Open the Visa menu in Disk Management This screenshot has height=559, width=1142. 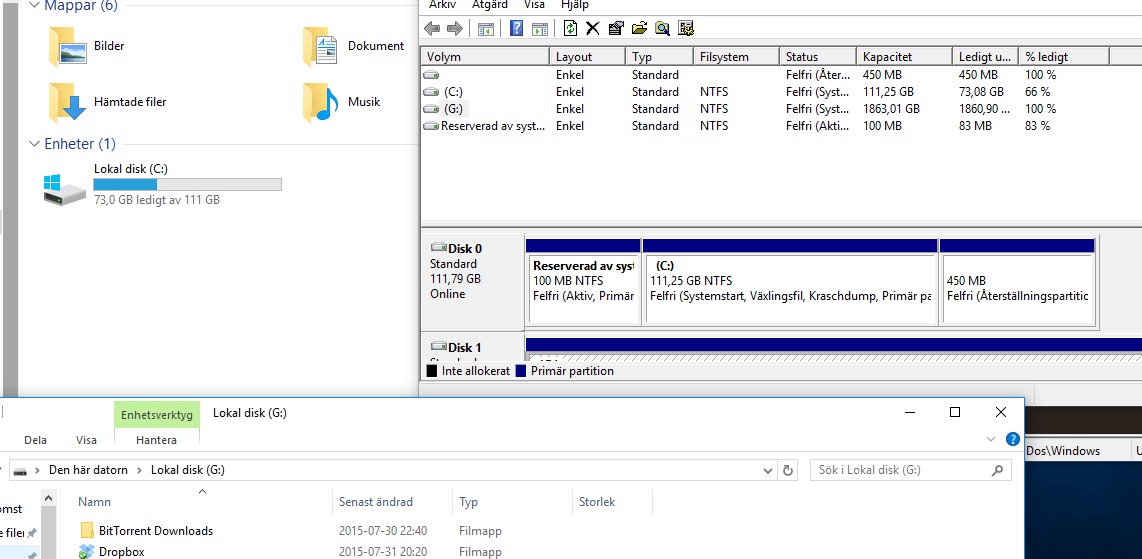tap(534, 5)
